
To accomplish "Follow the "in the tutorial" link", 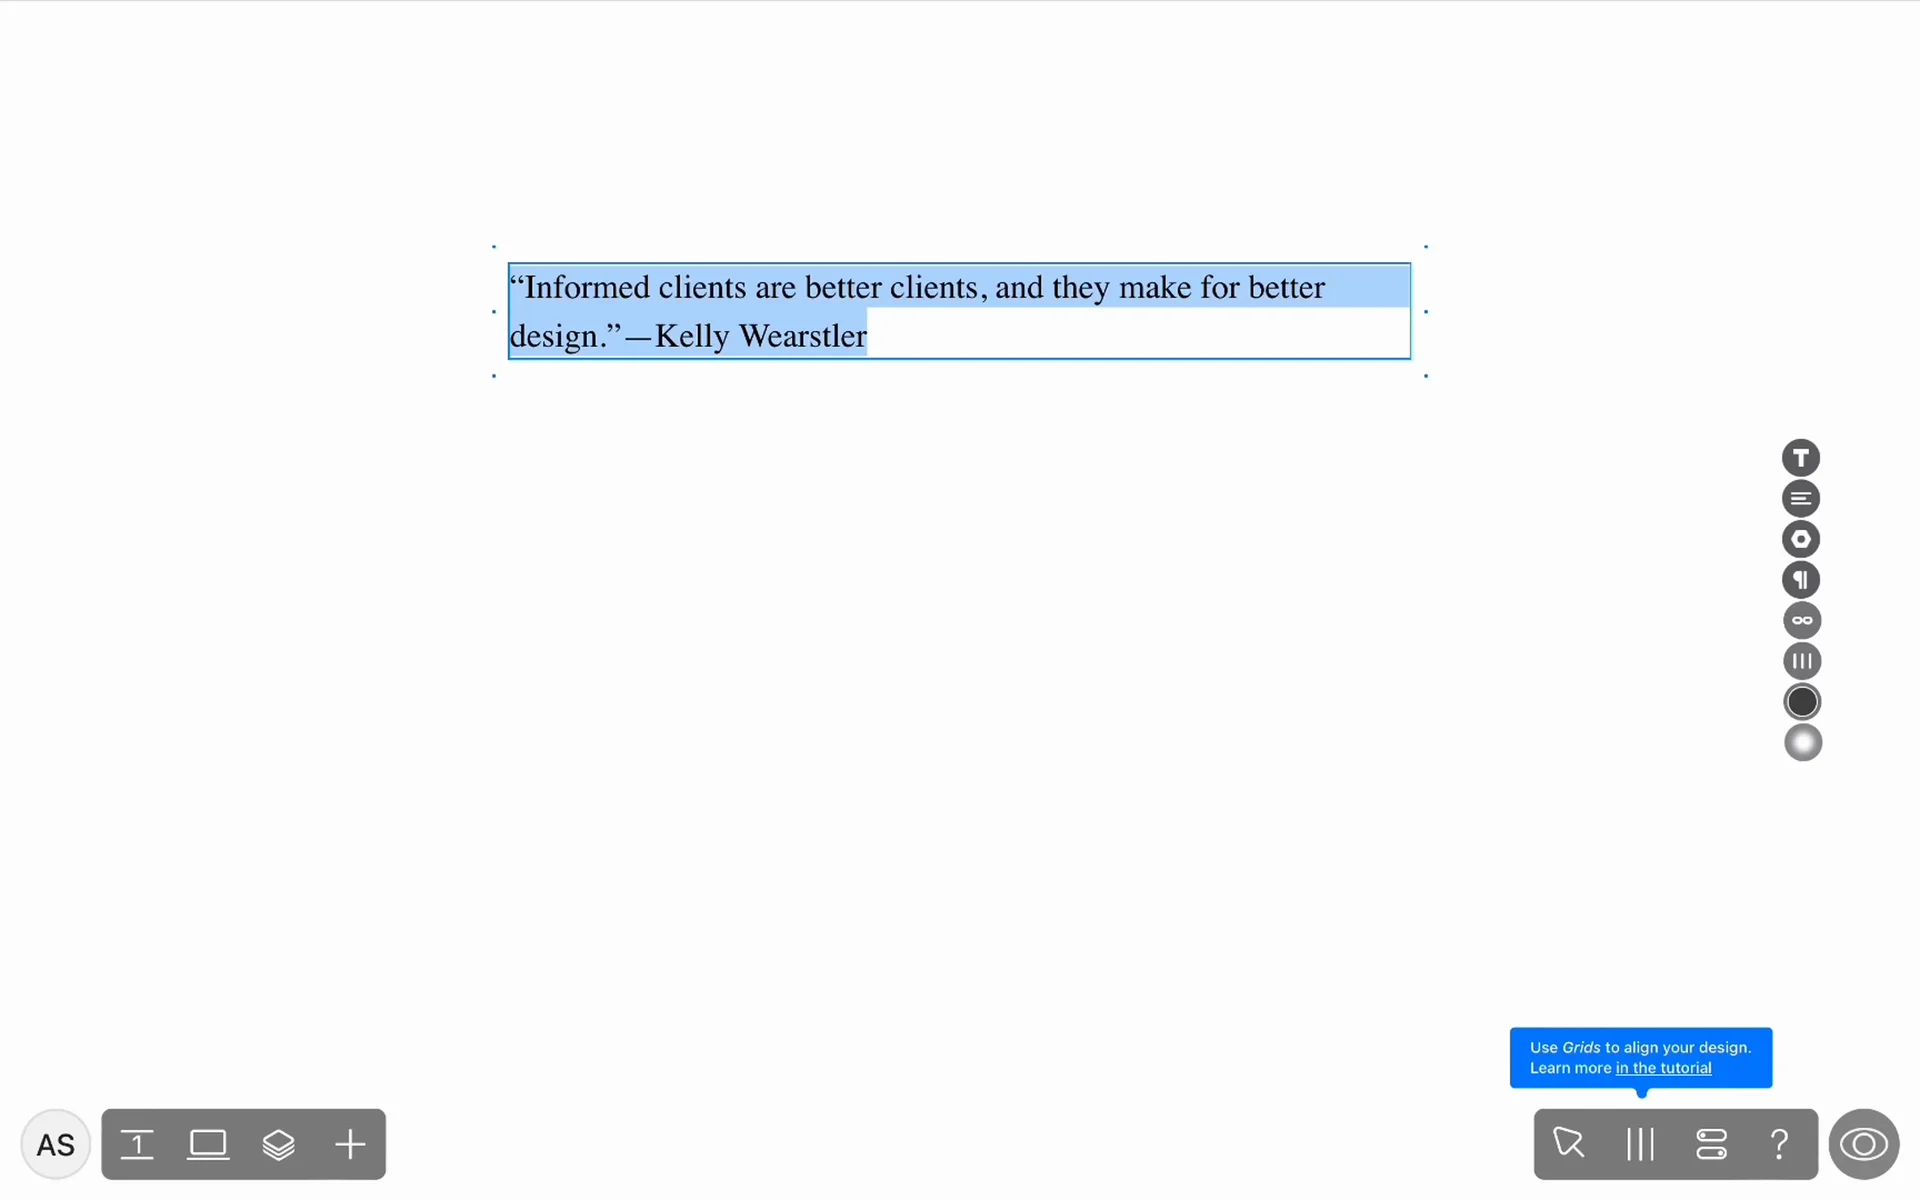I will [x=1663, y=1068].
